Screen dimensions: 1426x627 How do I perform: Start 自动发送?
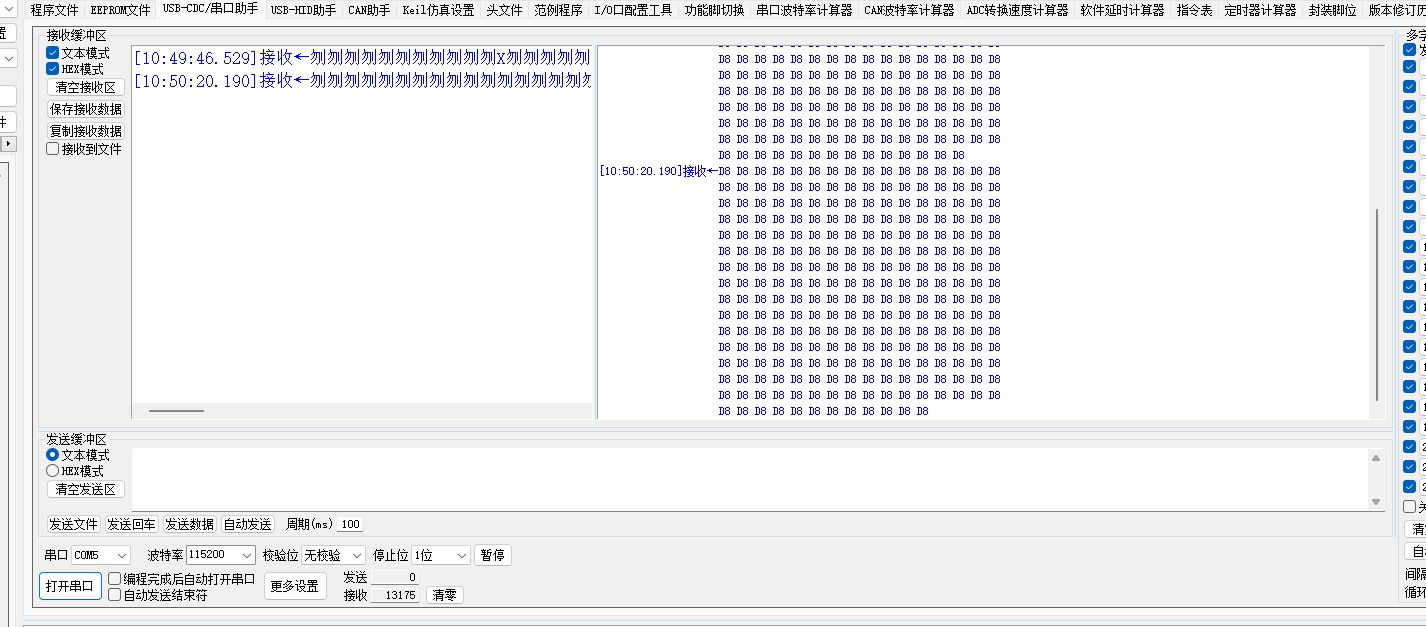[247, 524]
